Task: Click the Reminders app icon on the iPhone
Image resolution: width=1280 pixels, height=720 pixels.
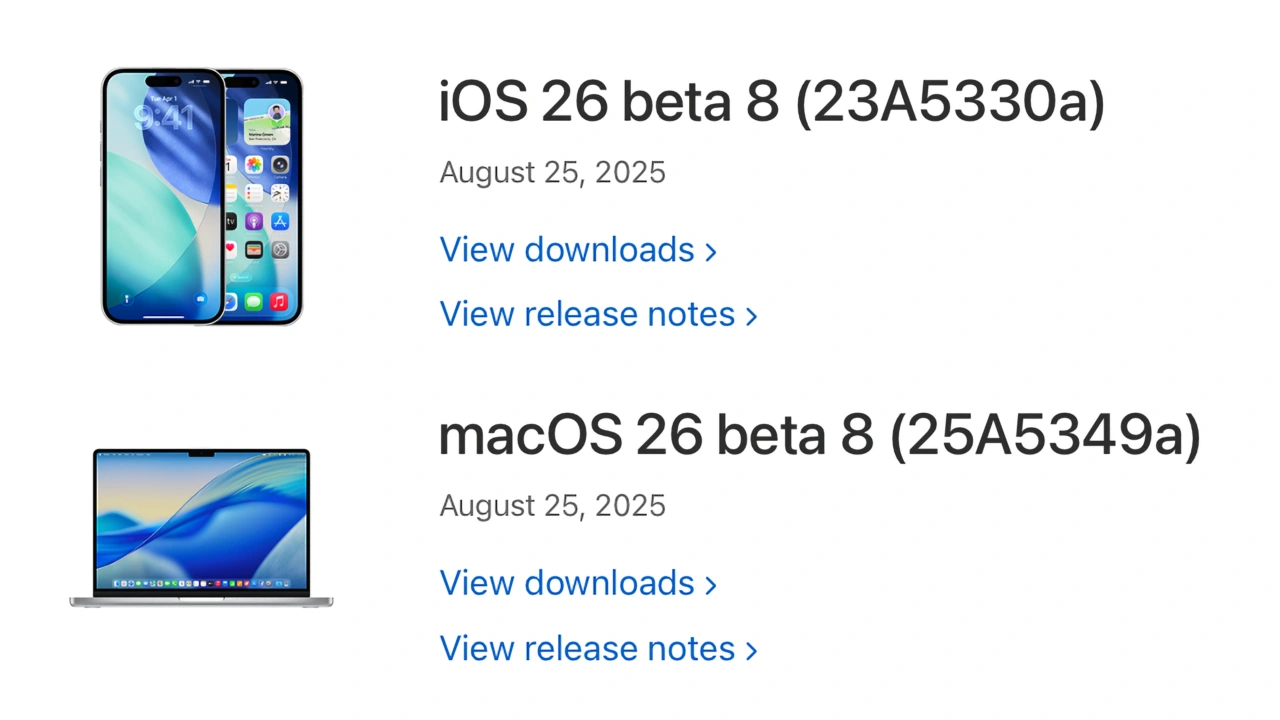Action: coord(254,193)
